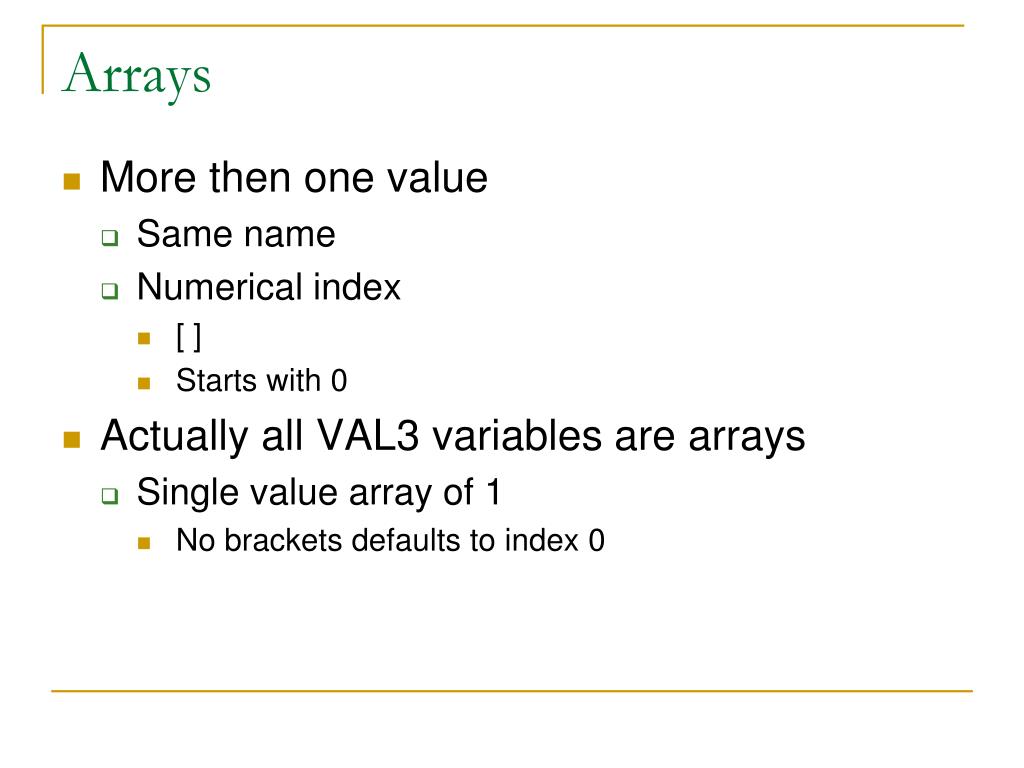
Task: Click the Numerical index text
Action: 268,287
